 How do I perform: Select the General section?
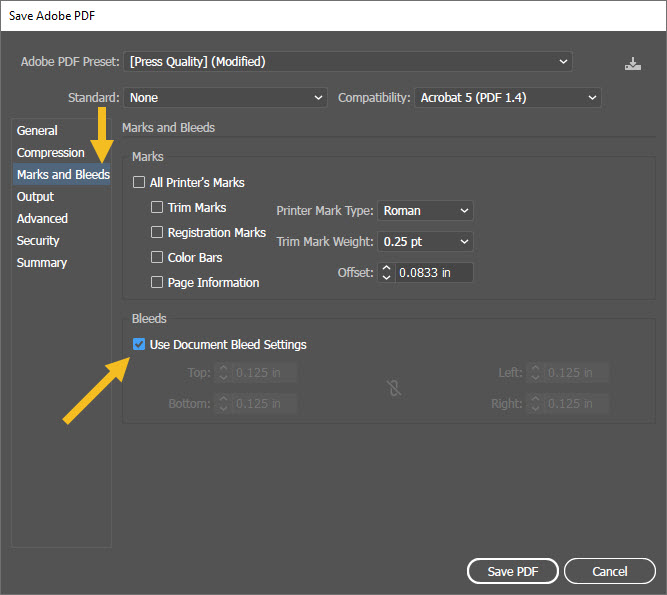(37, 131)
